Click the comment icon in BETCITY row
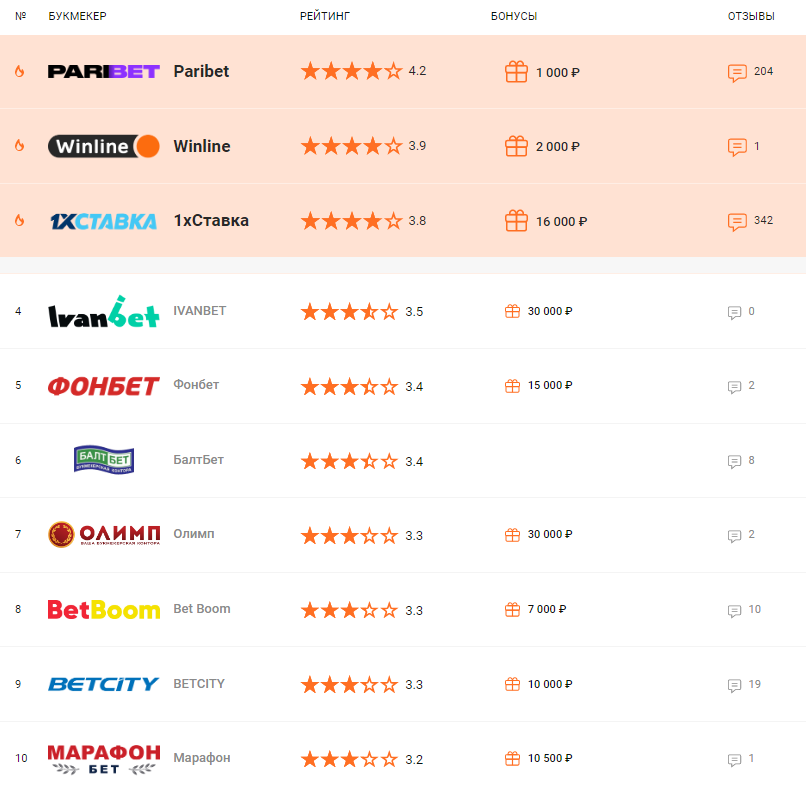 tap(735, 685)
